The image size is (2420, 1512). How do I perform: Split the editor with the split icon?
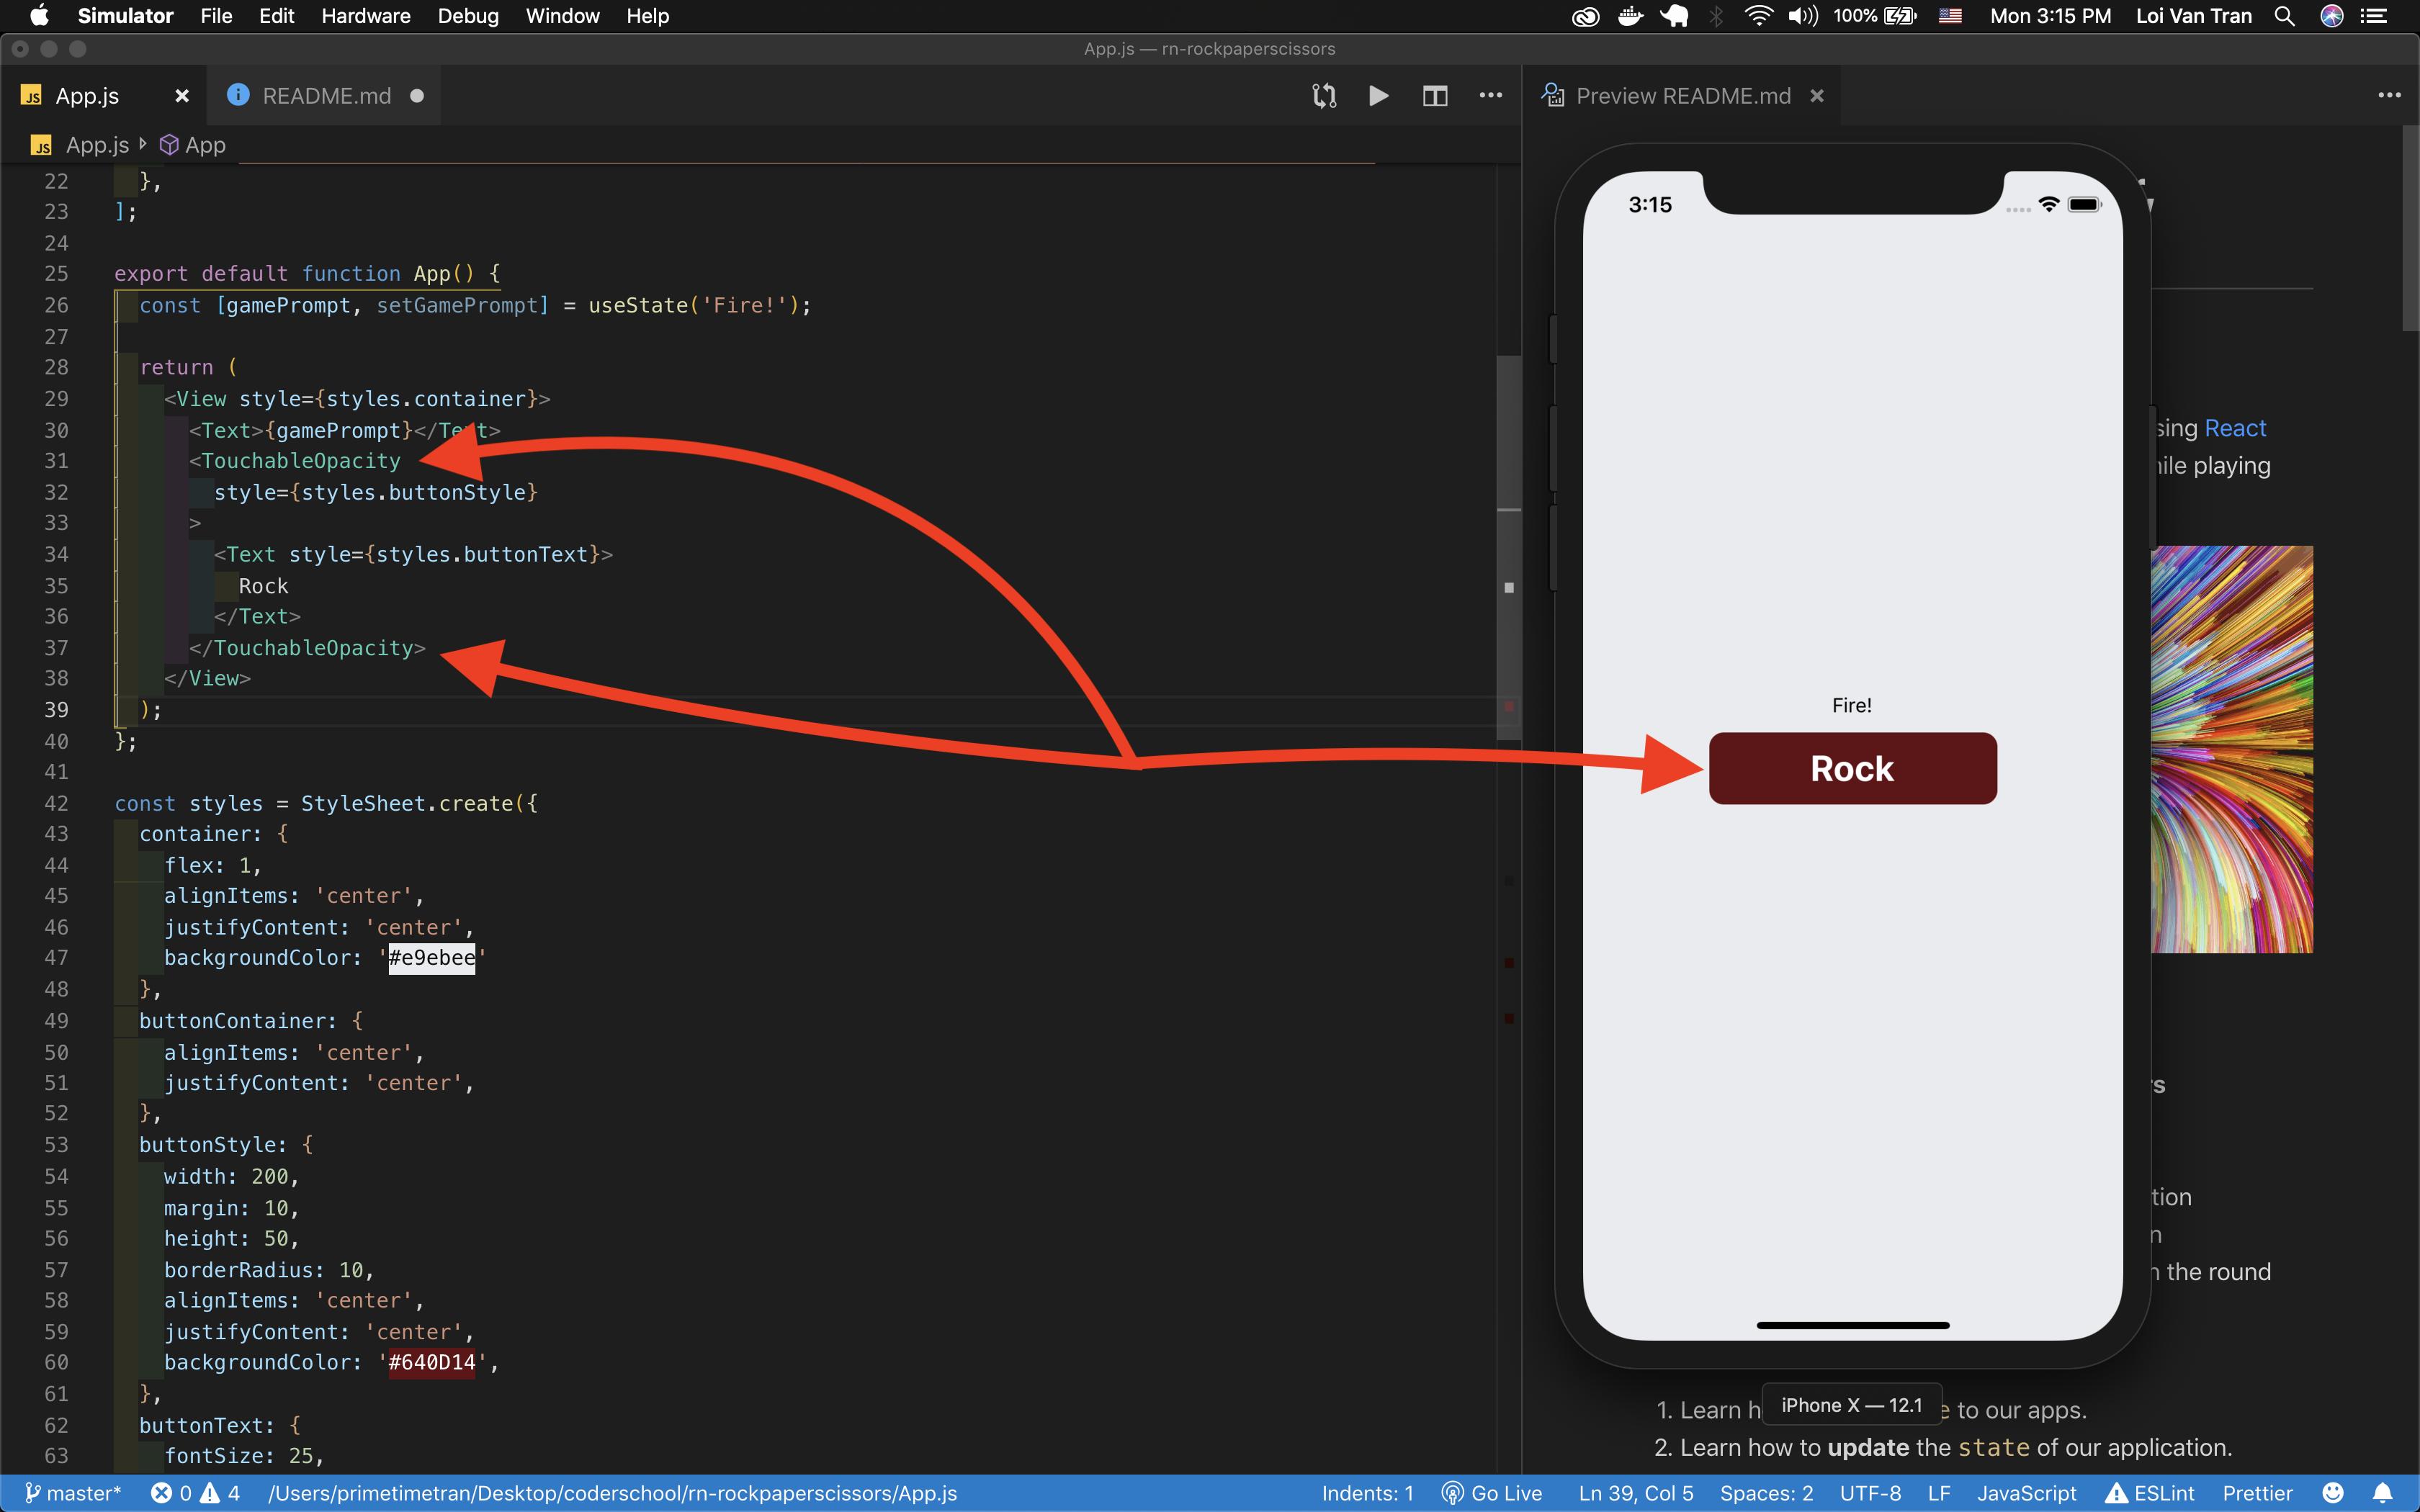[1435, 96]
